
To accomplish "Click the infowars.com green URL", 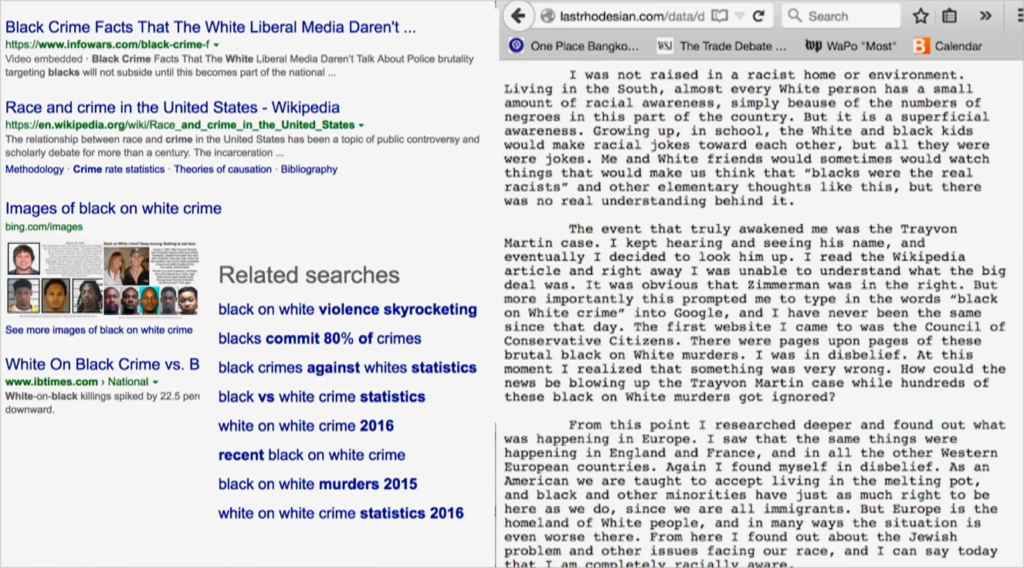I will click(108, 45).
